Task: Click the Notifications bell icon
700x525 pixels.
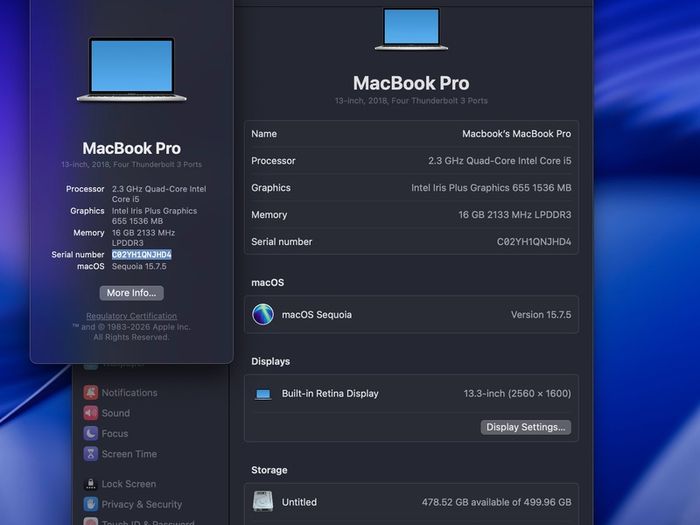Action: 91,392
